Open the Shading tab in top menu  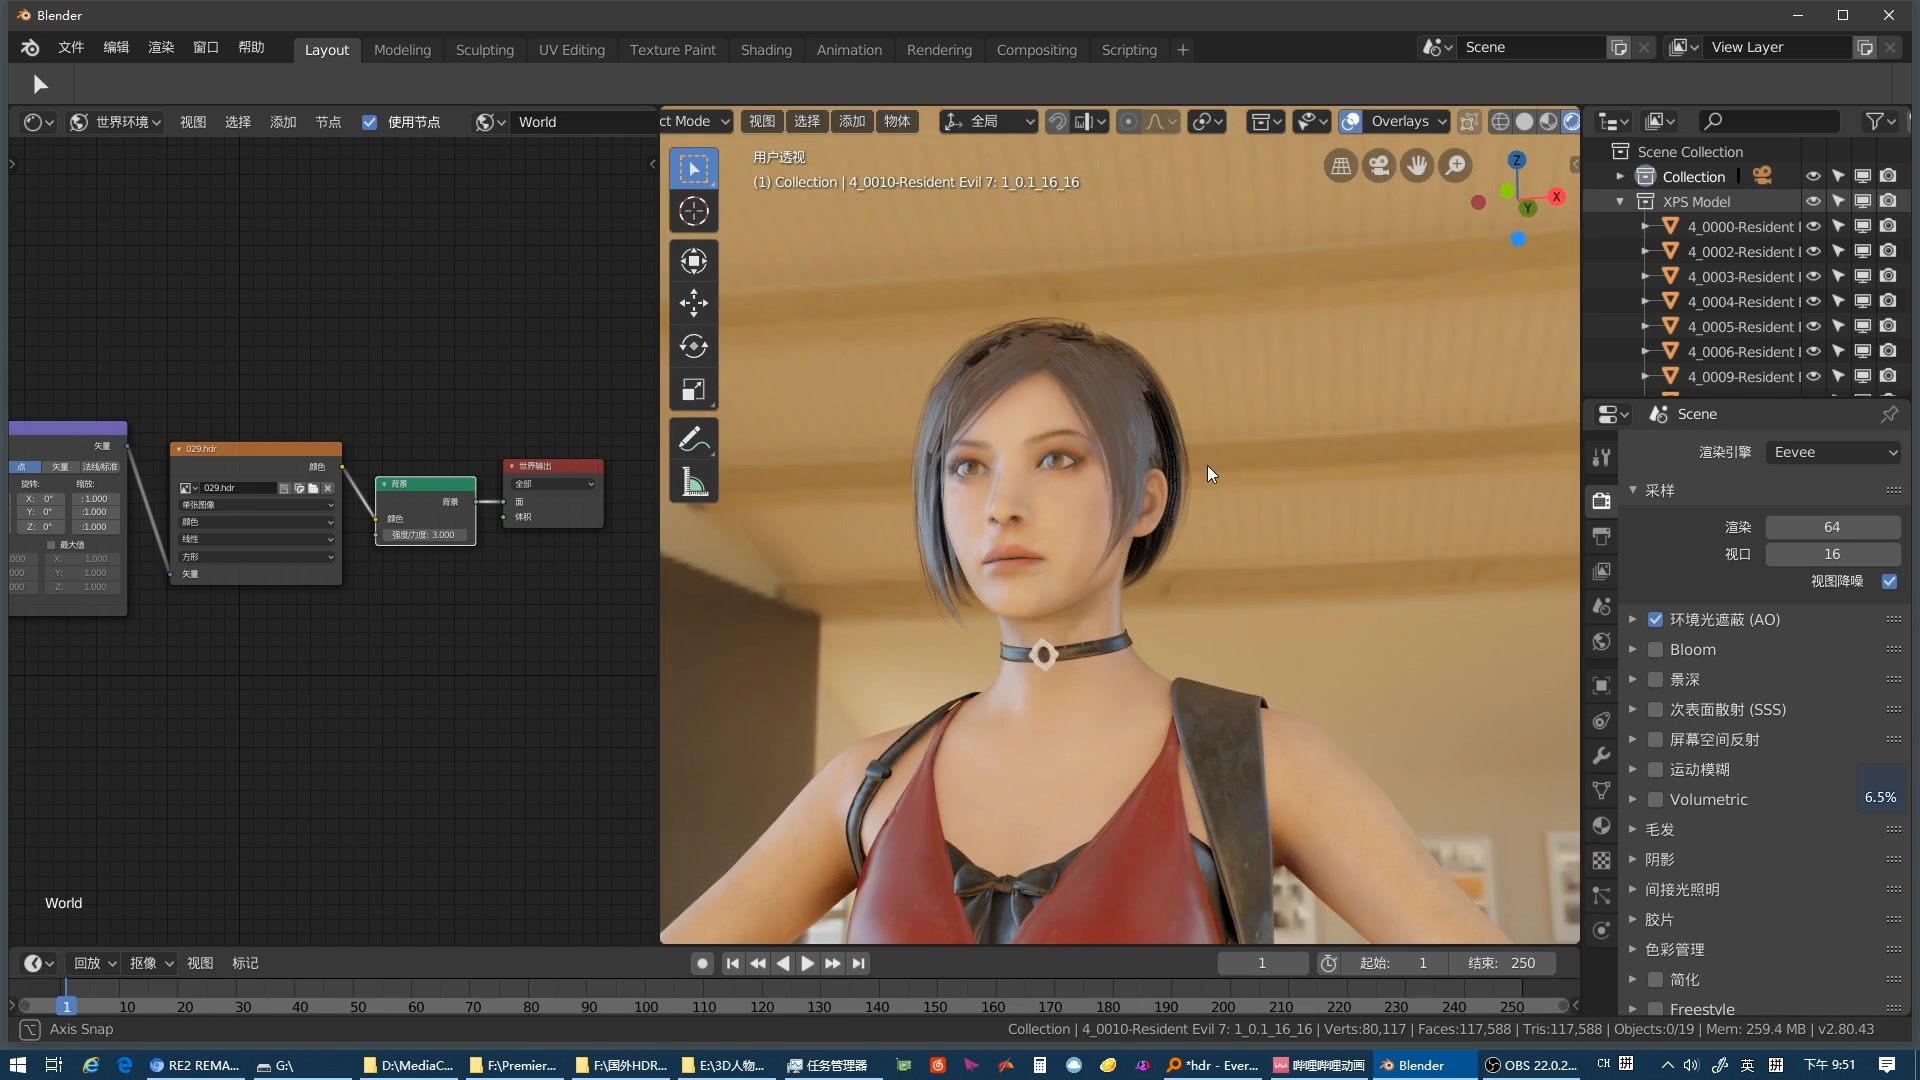[764, 49]
